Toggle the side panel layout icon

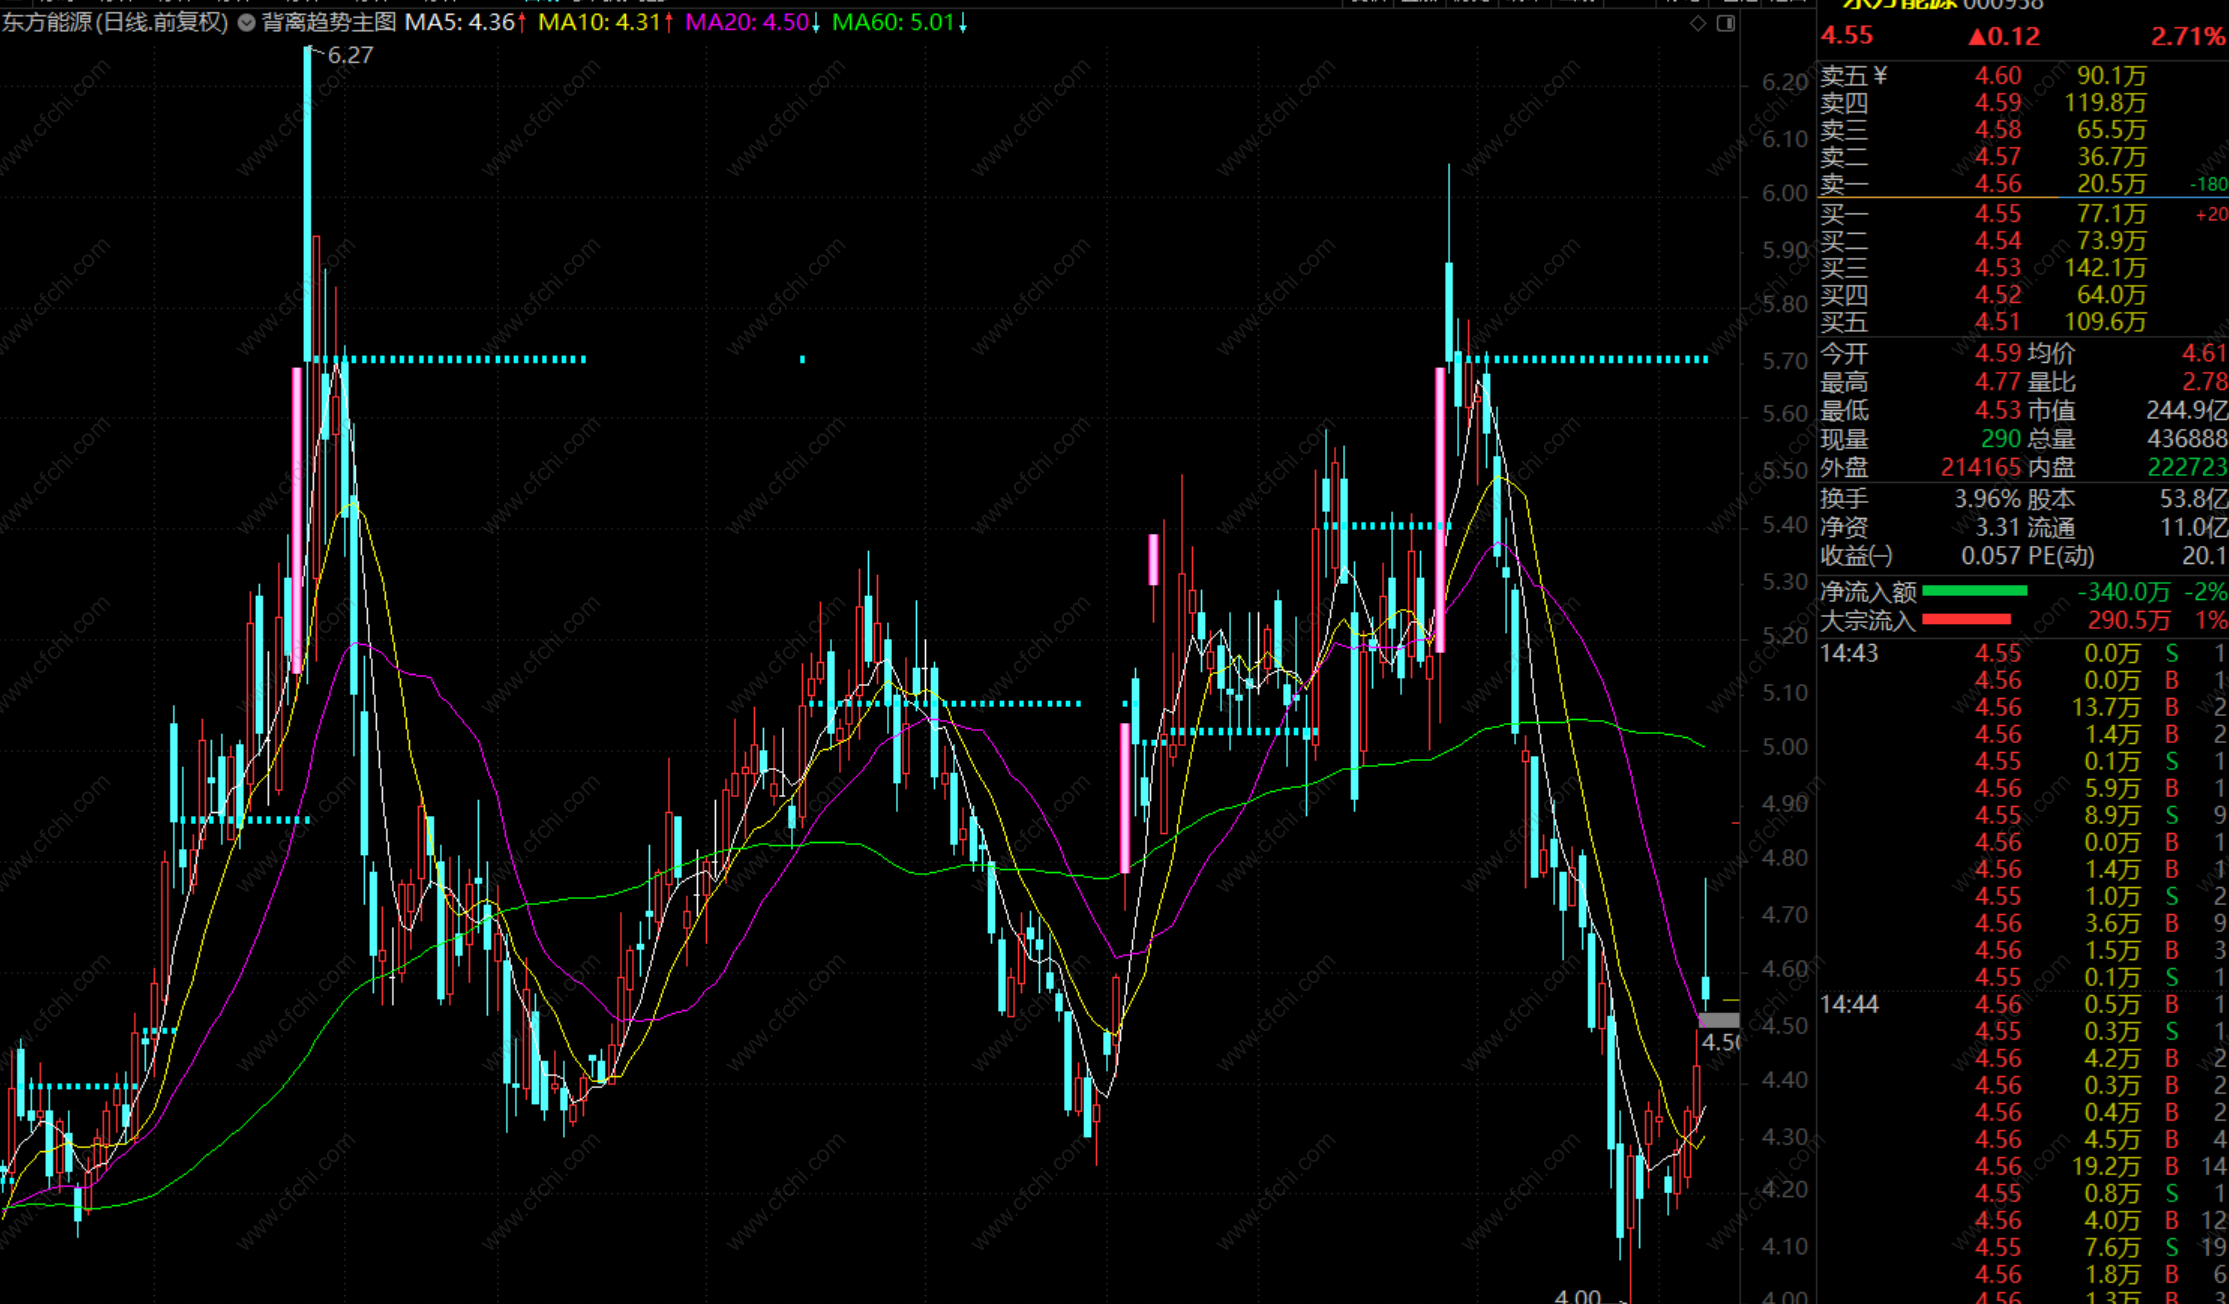(1726, 23)
